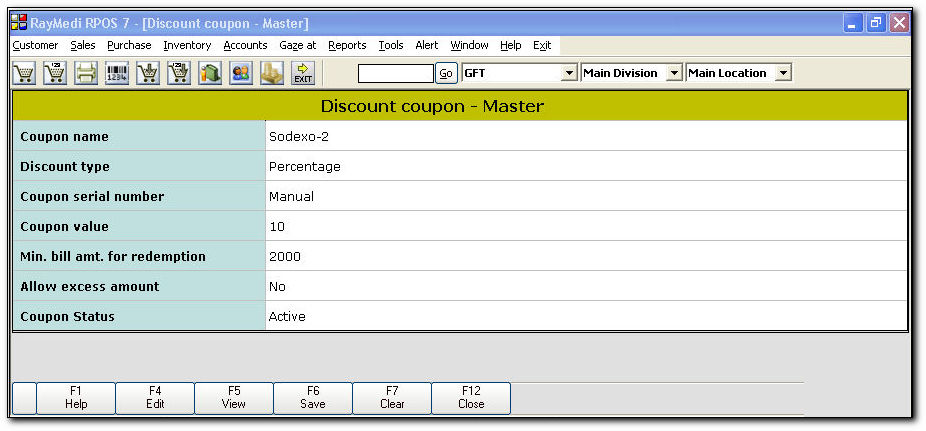Viewport: 926px width, 431px height.
Task: Open the Alert menu
Action: pyautogui.click(x=426, y=45)
